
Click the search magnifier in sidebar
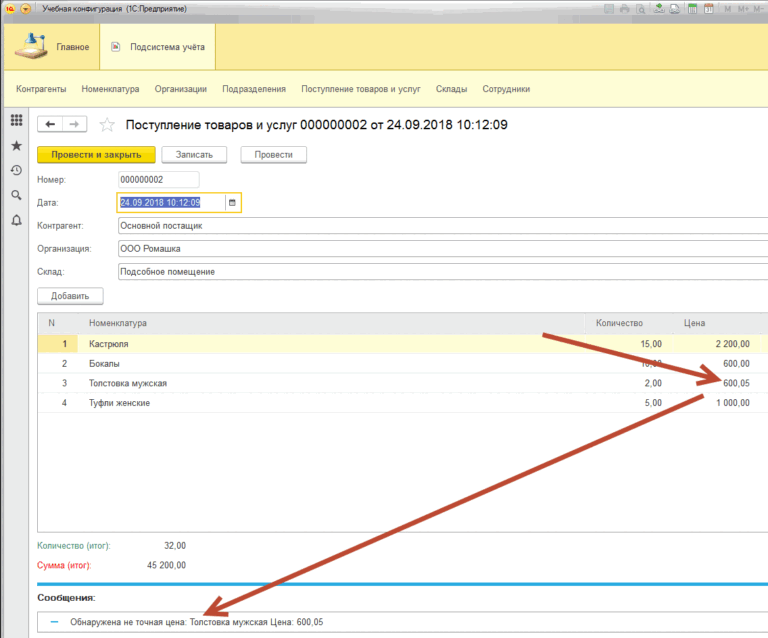tap(16, 195)
